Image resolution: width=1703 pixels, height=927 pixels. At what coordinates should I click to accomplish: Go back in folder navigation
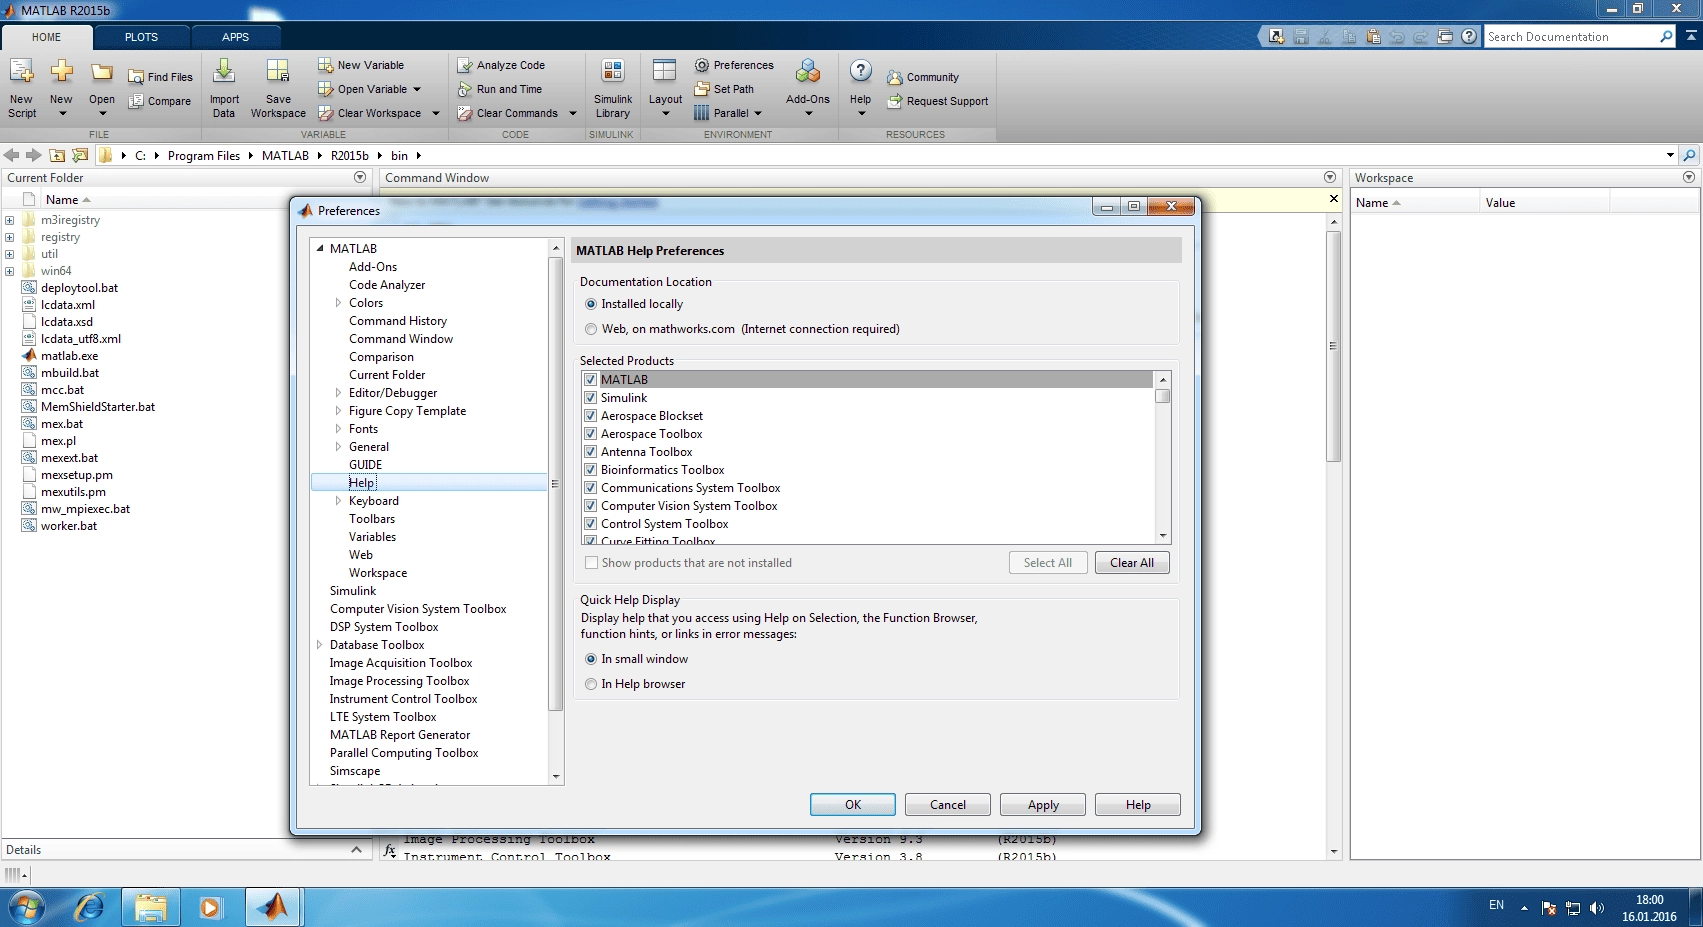click(12, 155)
